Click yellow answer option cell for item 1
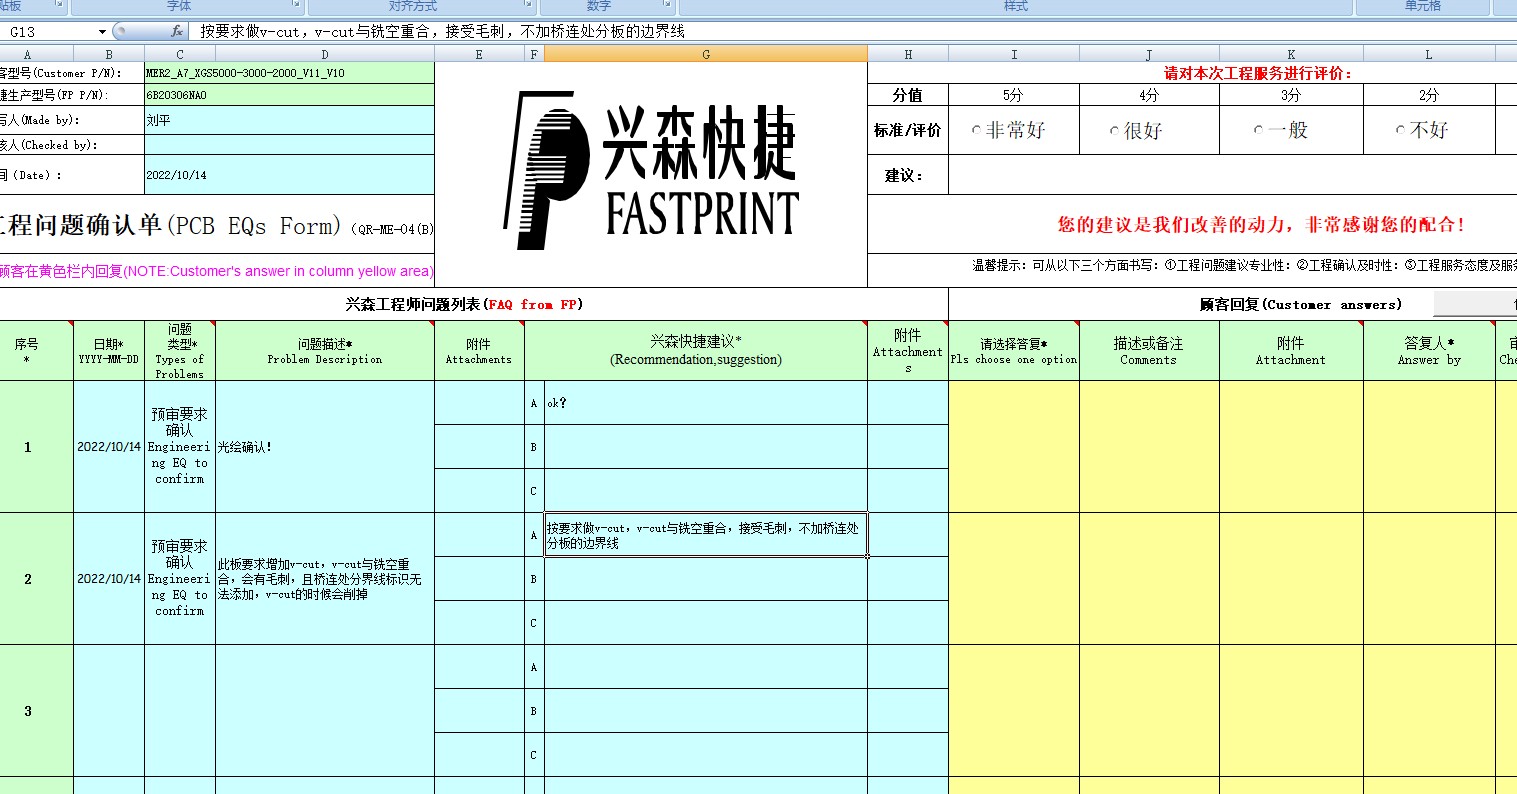Viewport: 1517px width, 794px height. click(x=1014, y=447)
